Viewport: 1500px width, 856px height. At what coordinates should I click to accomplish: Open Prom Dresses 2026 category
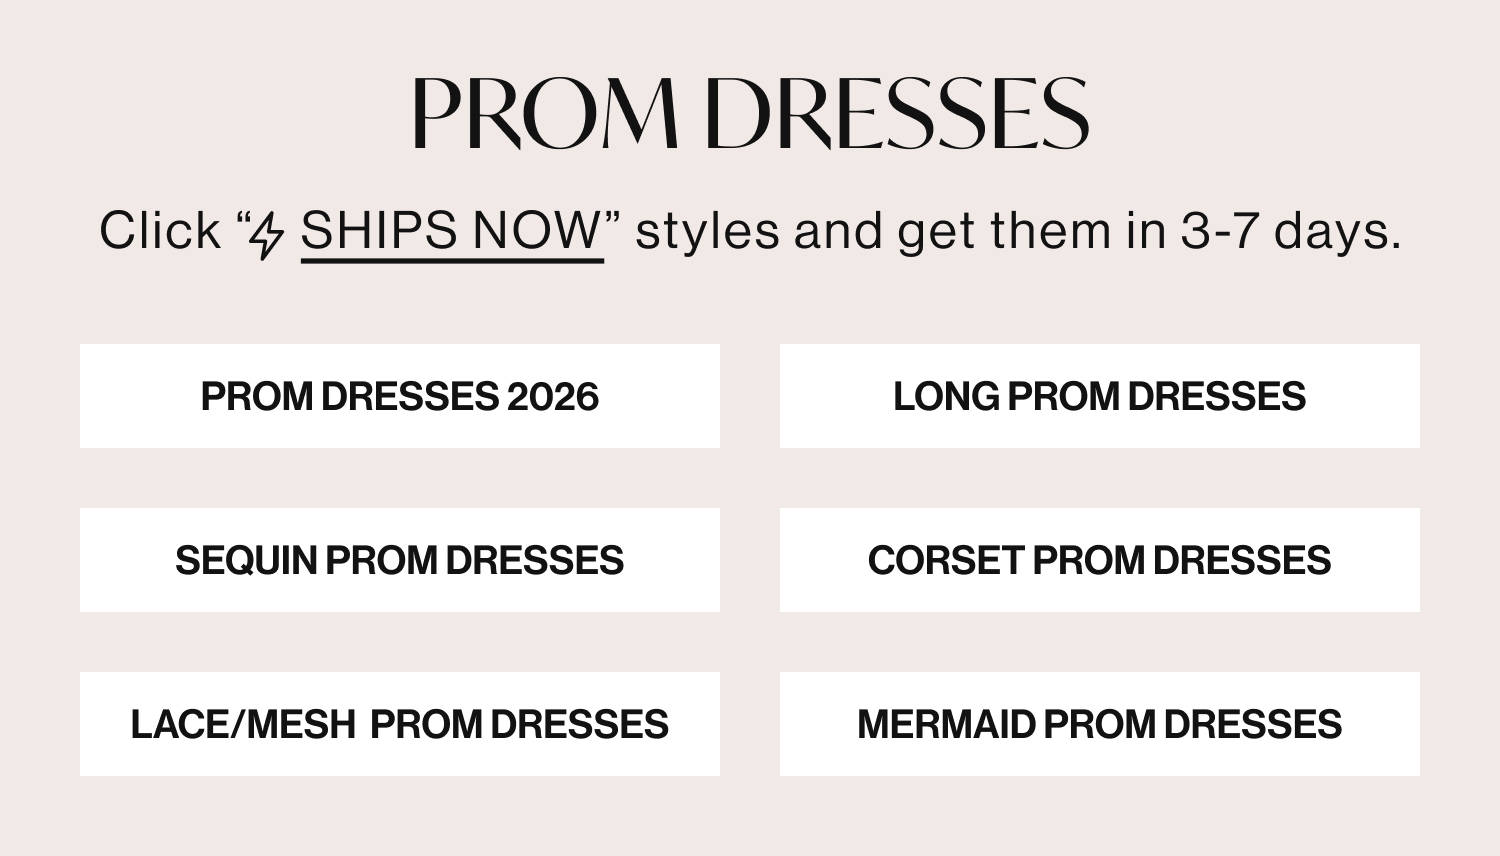click(400, 396)
